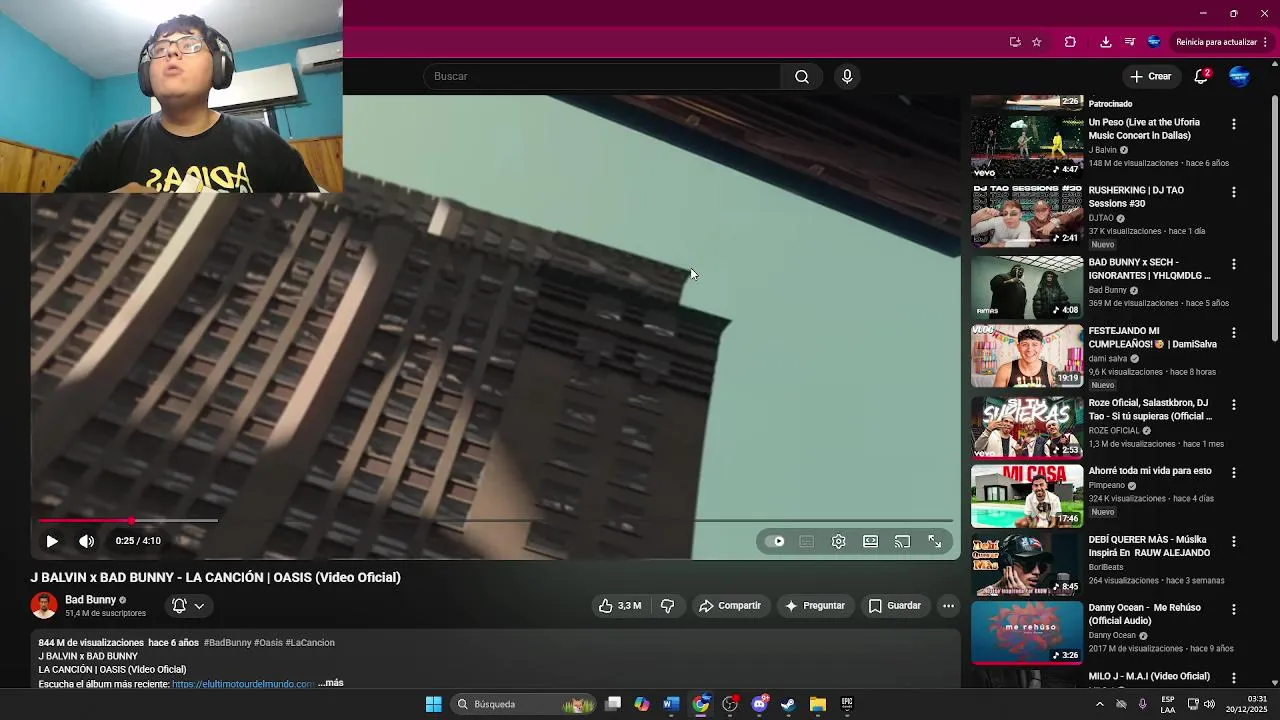Open File Explorer from taskbar
The height and width of the screenshot is (720, 1280).
point(817,704)
